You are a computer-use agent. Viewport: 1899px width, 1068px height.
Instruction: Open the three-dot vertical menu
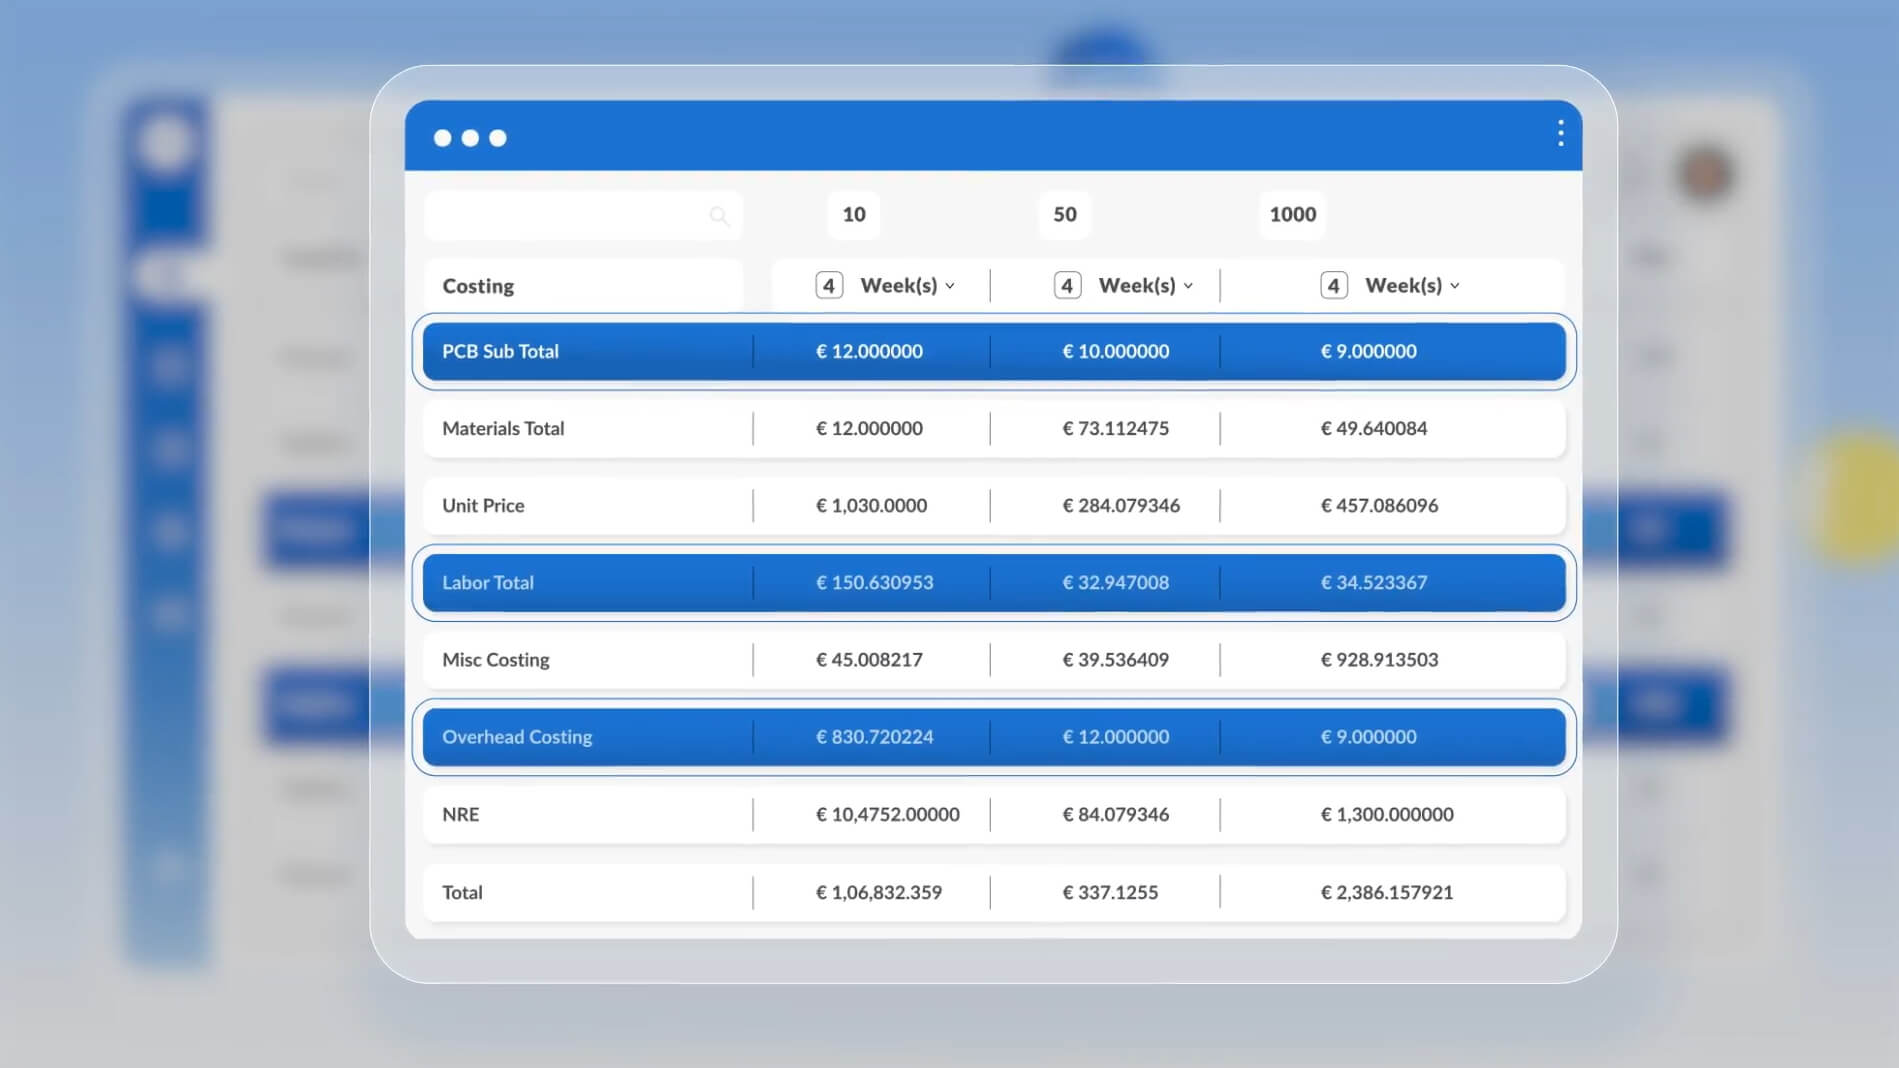pos(1560,134)
